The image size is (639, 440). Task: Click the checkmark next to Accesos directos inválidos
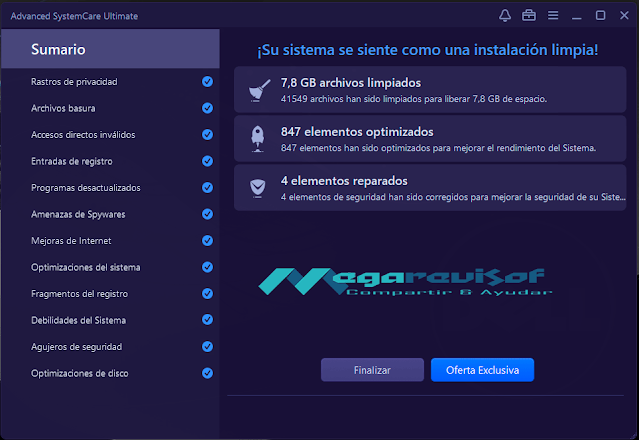(x=207, y=134)
